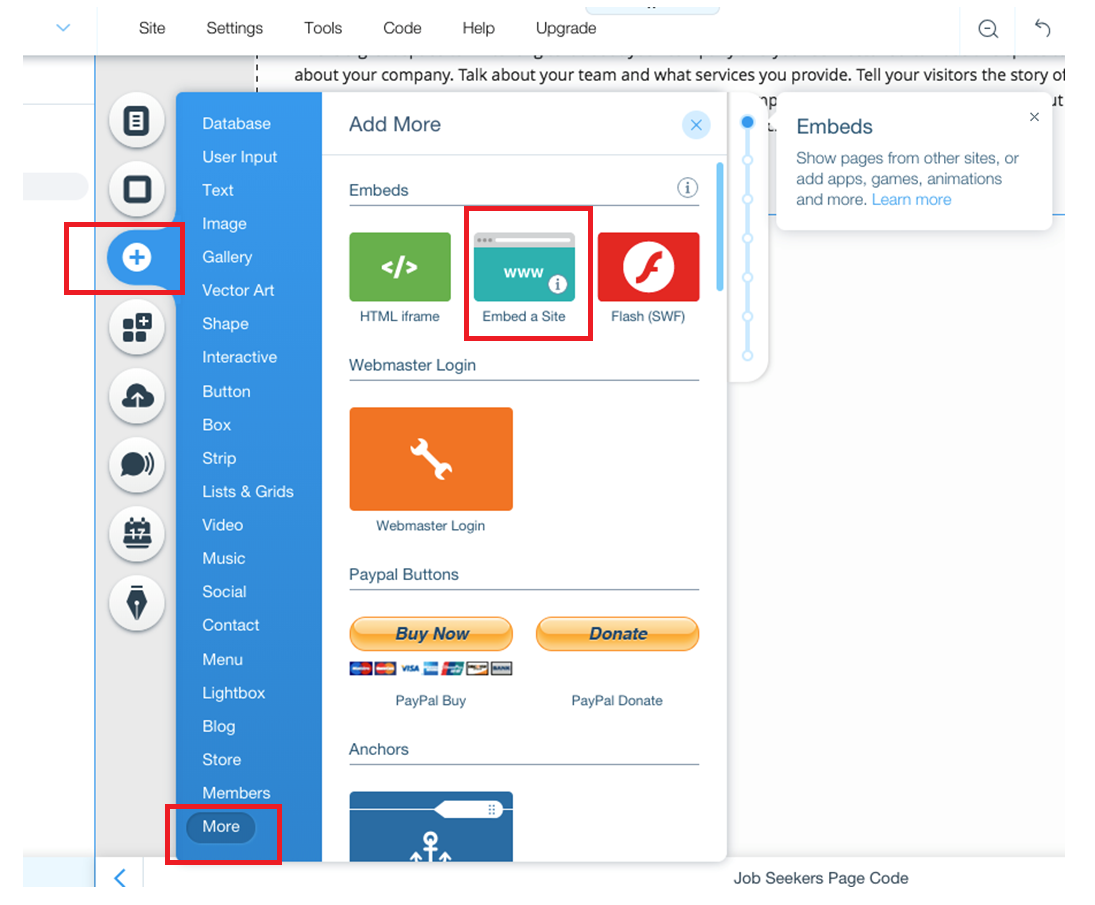The height and width of the screenshot is (905, 1095).
Task: Open the Tools menu
Action: click(x=323, y=29)
